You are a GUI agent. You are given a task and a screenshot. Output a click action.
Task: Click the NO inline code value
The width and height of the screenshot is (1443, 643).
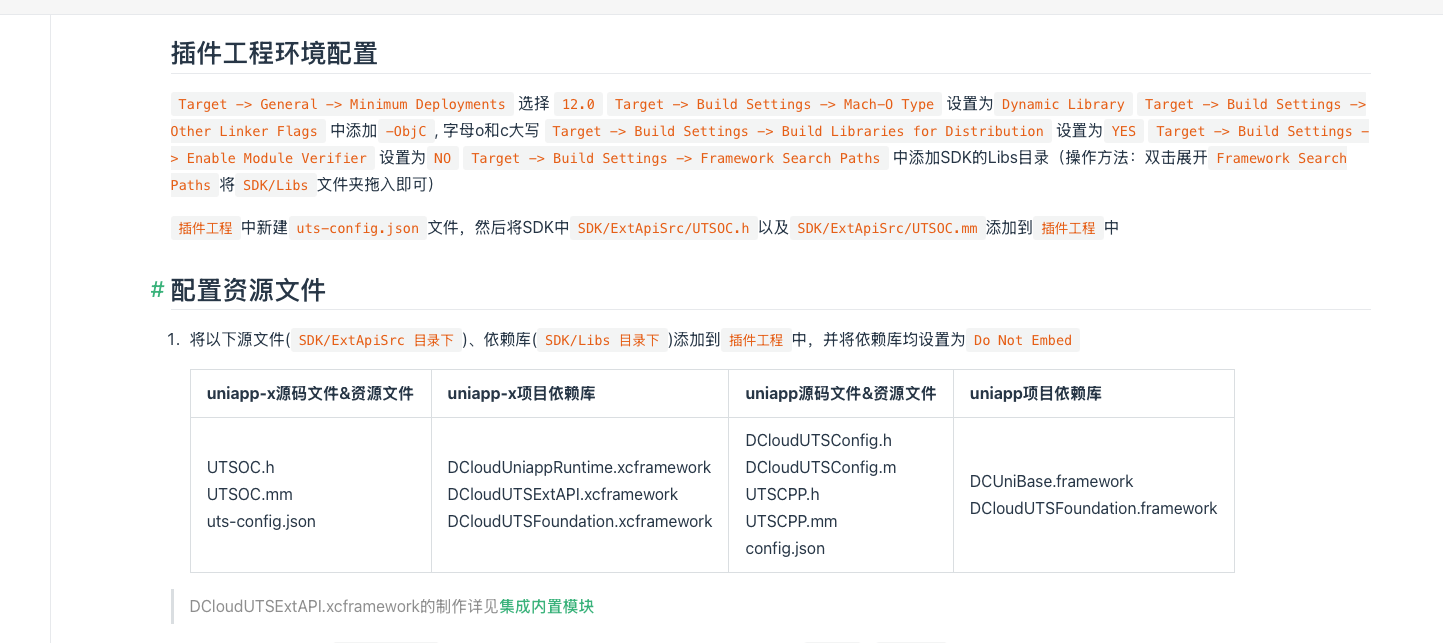pos(442,158)
